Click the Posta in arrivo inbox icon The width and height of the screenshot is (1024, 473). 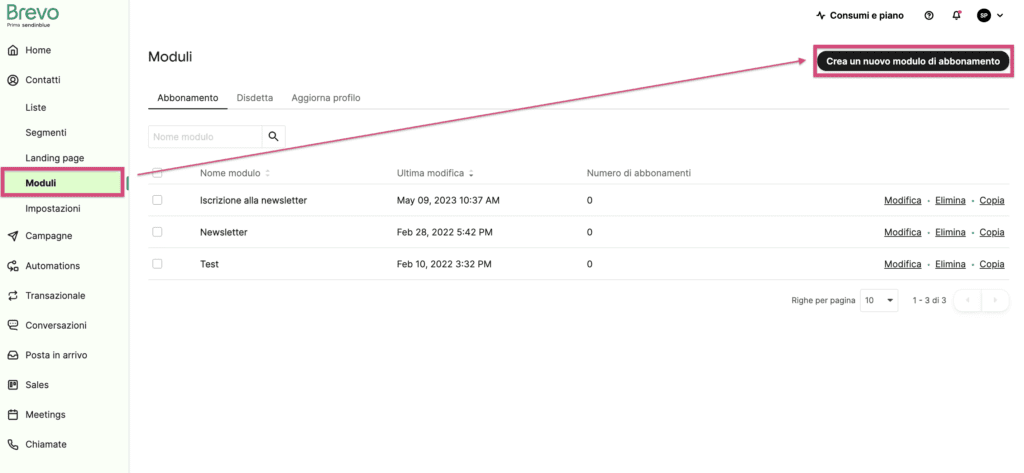(13, 355)
